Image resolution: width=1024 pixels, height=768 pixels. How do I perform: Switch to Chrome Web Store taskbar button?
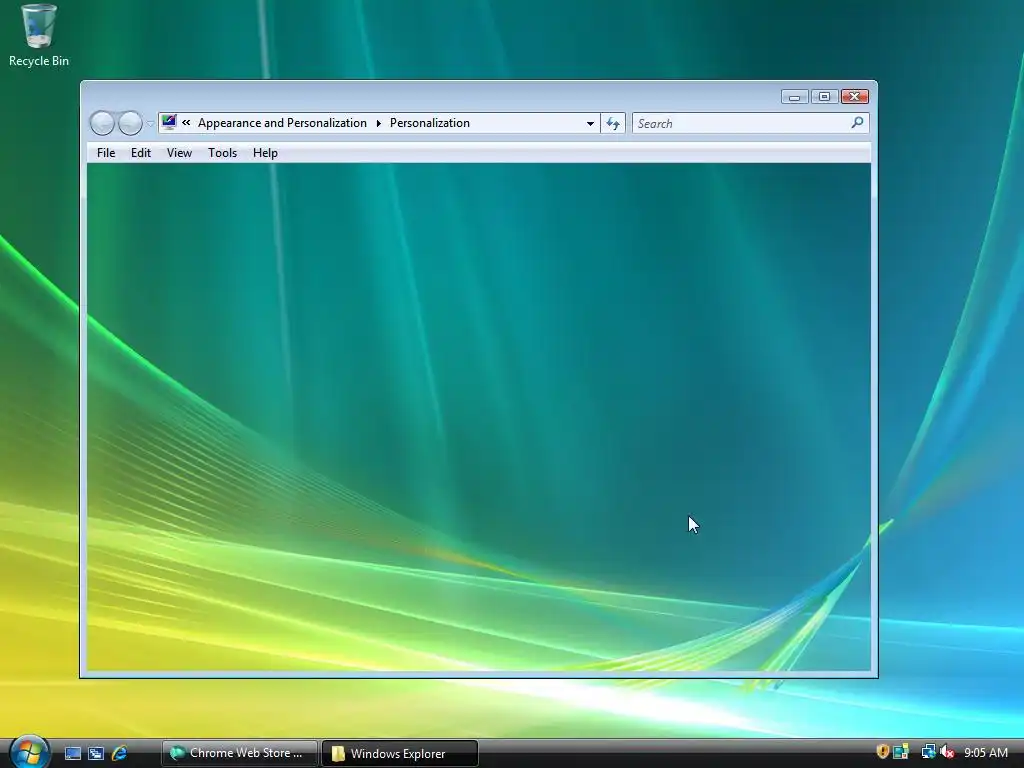pyautogui.click(x=240, y=753)
